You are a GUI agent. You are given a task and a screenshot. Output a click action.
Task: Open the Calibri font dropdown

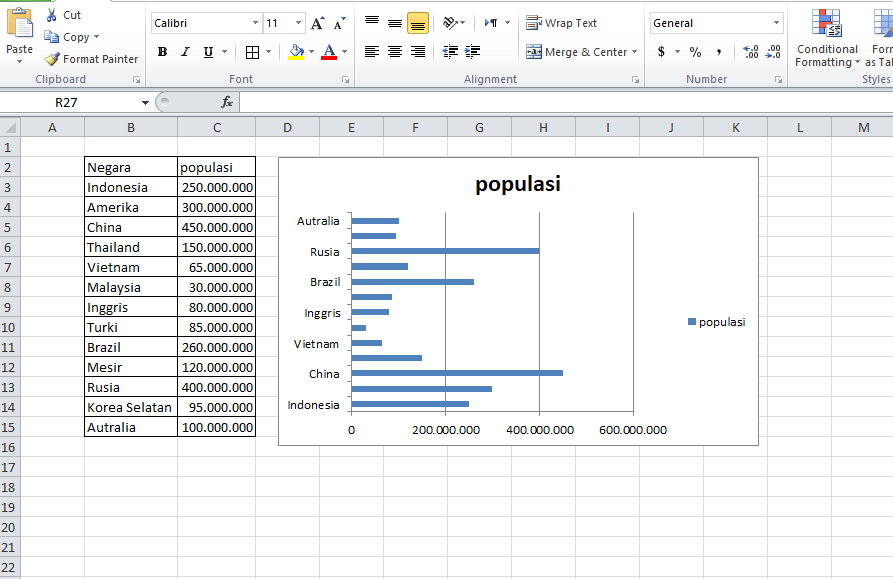click(x=255, y=22)
